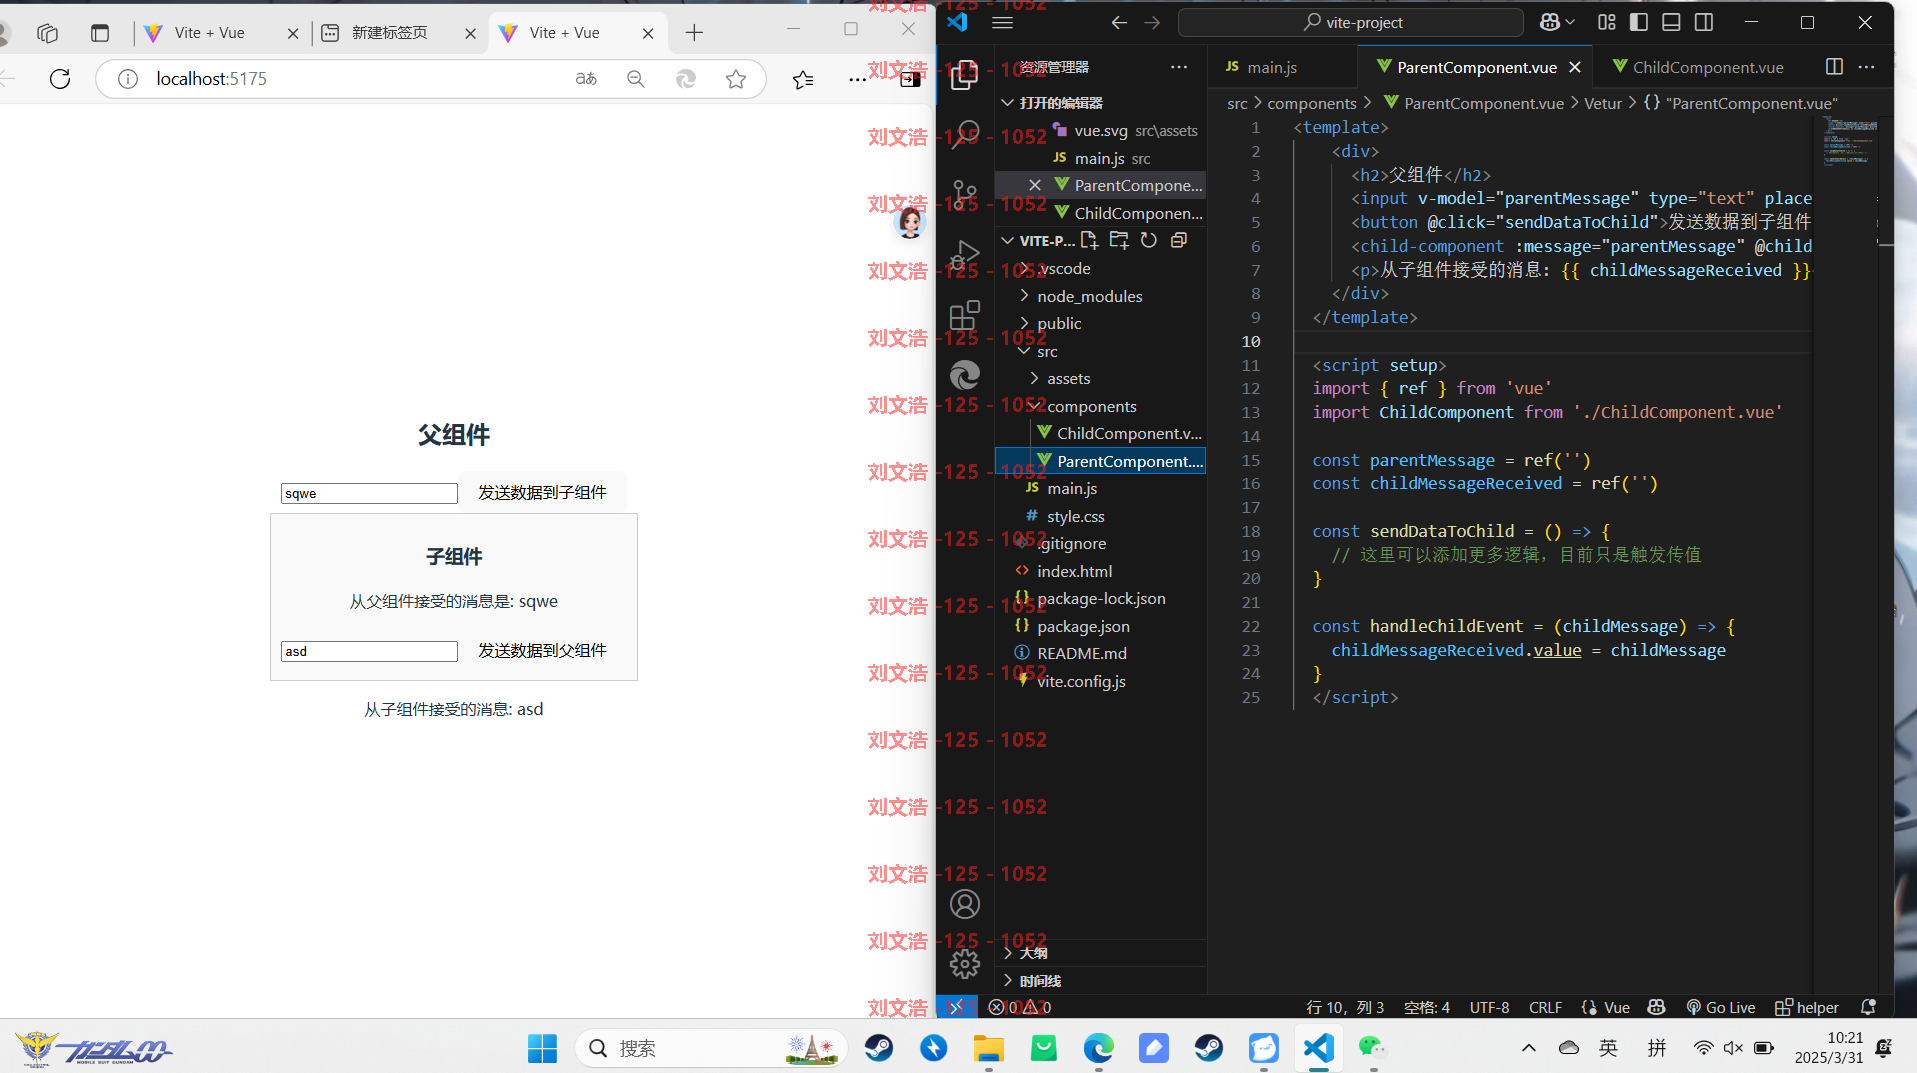1917x1073 pixels.
Task: Expand the assets folder
Action: (1099, 379)
